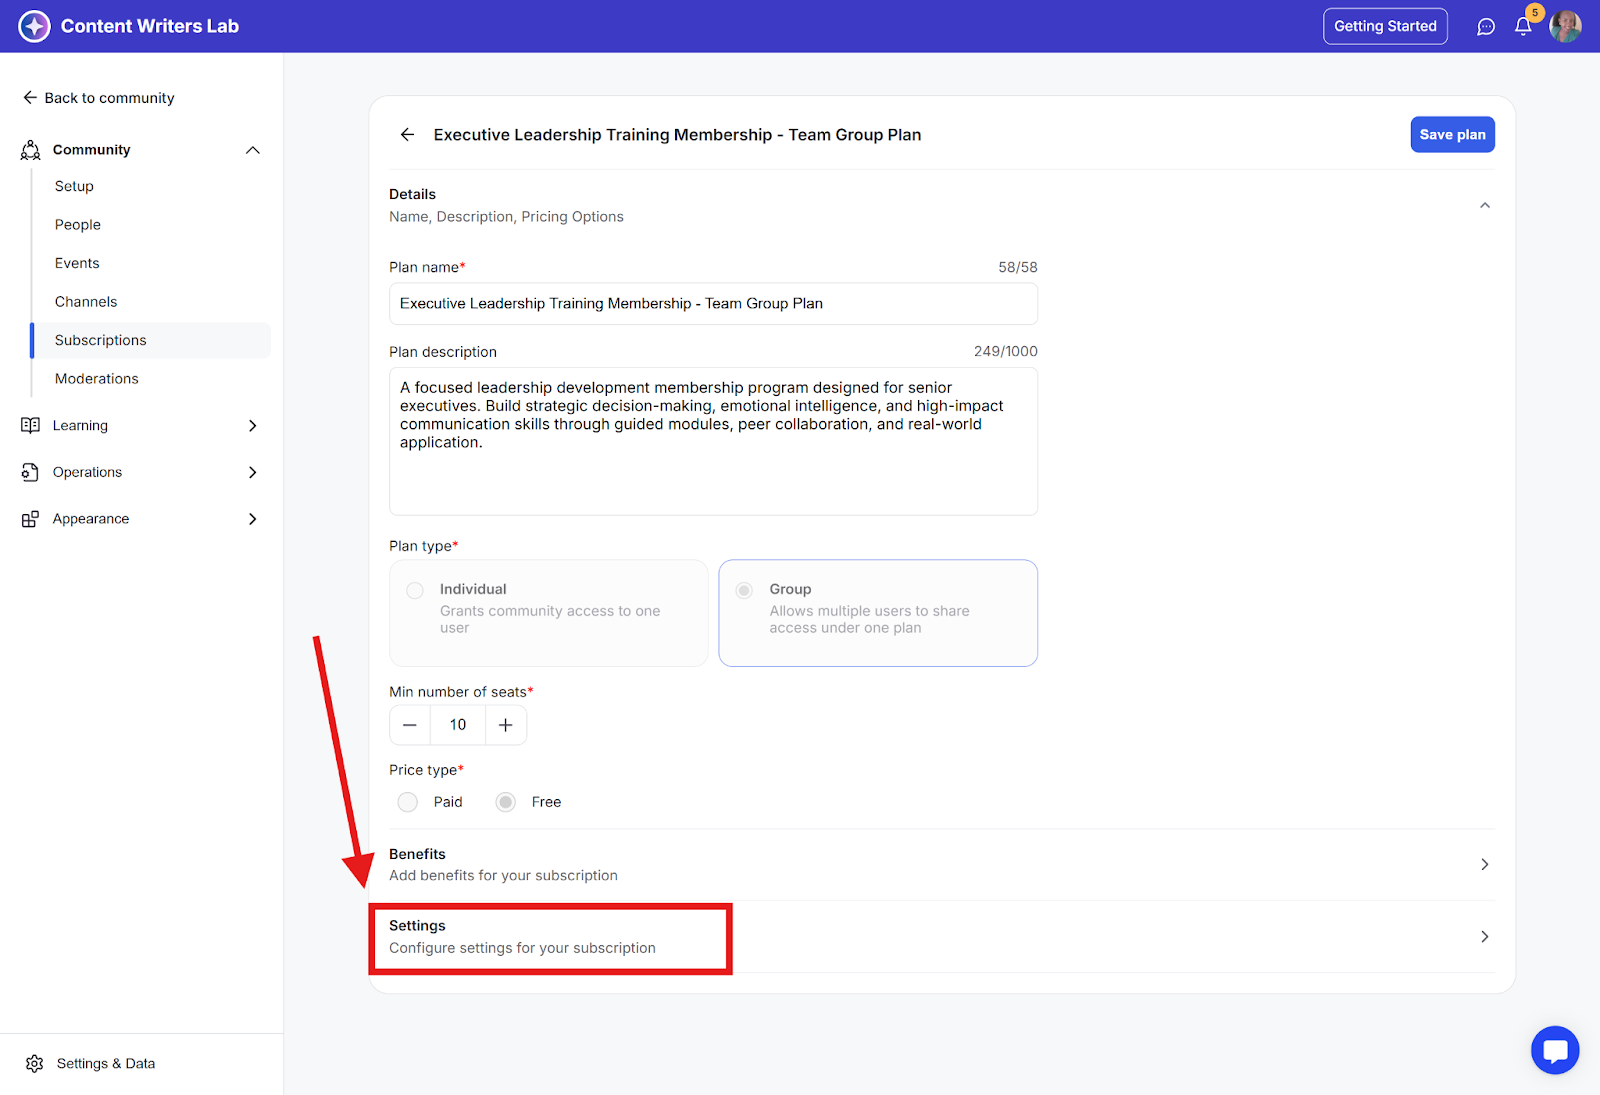1600x1095 pixels.
Task: Open the chat messages icon
Action: [1486, 27]
